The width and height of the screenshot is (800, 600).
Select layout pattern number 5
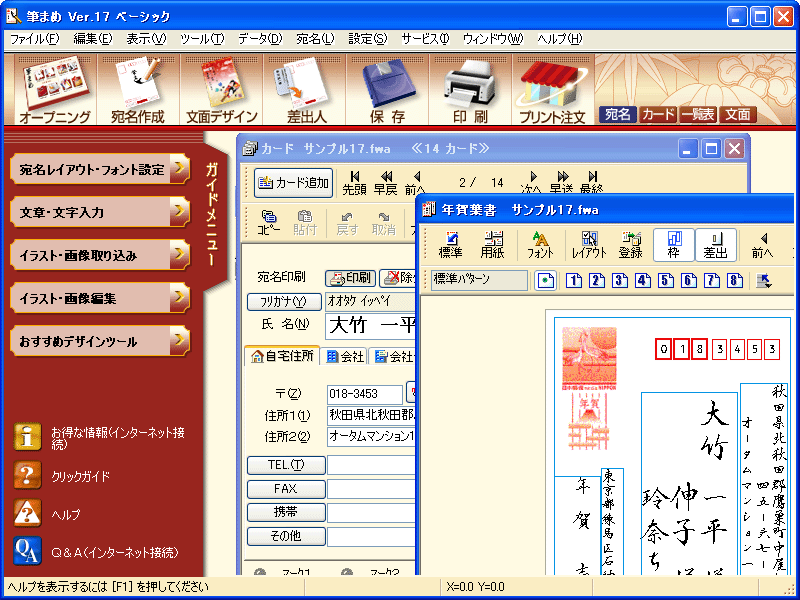pos(666,281)
